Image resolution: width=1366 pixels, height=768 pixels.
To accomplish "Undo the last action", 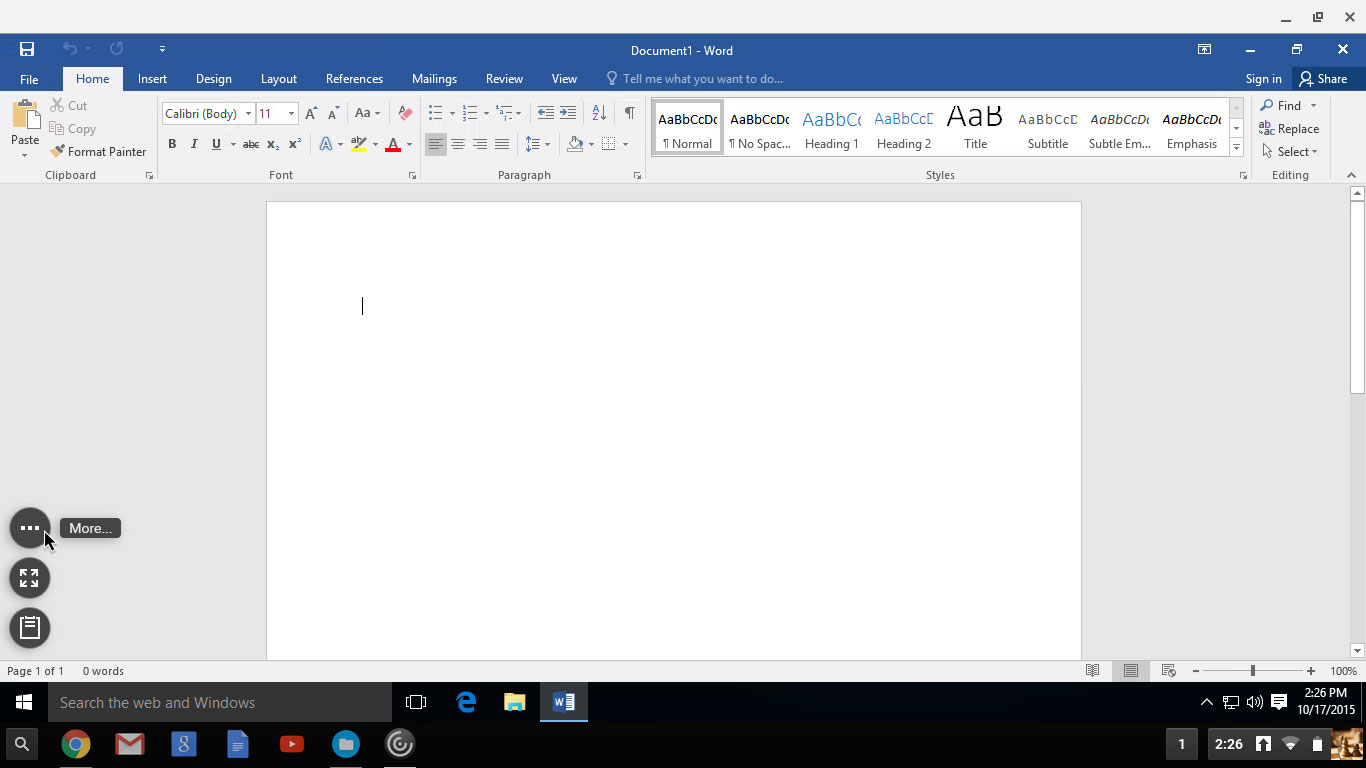I will pyautogui.click(x=70, y=49).
